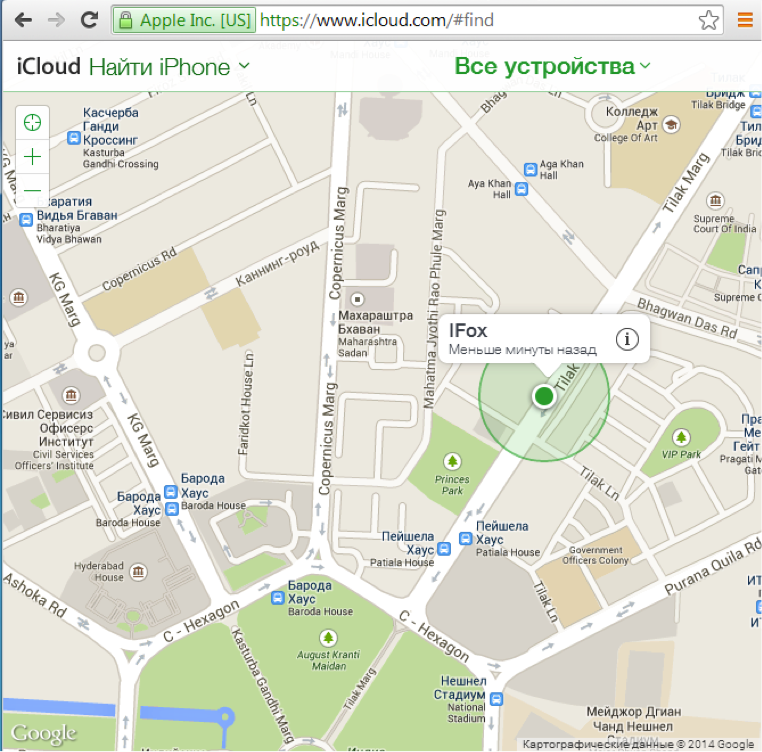Click the browser forward arrow

tap(56, 20)
